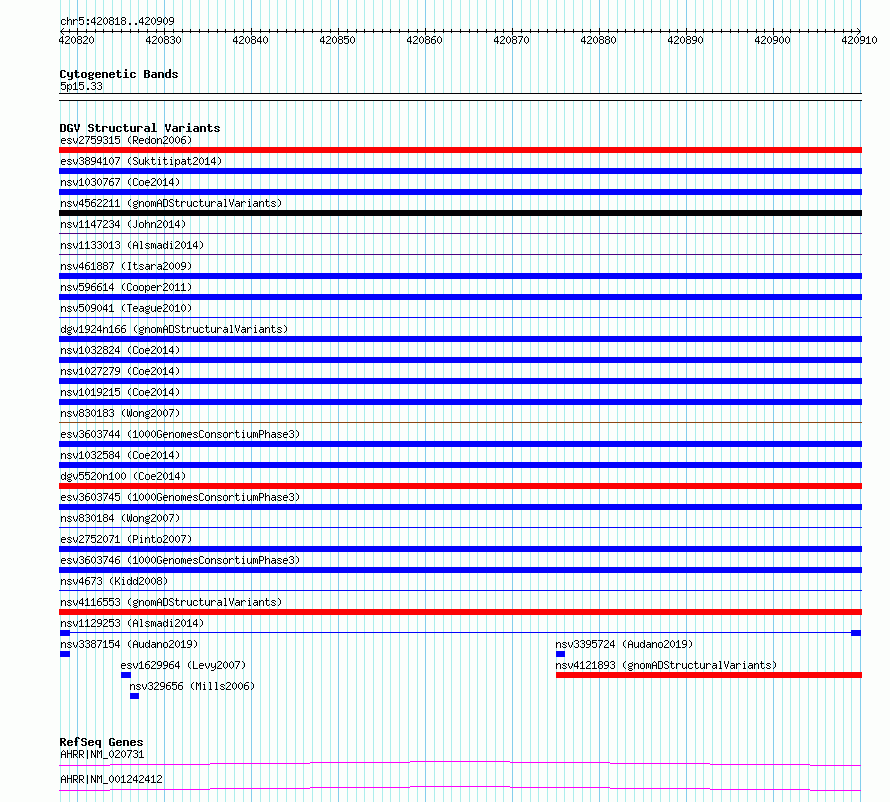Click the blue block under nsv3395724
Viewport: 890px width, 802px height.
[560, 654]
